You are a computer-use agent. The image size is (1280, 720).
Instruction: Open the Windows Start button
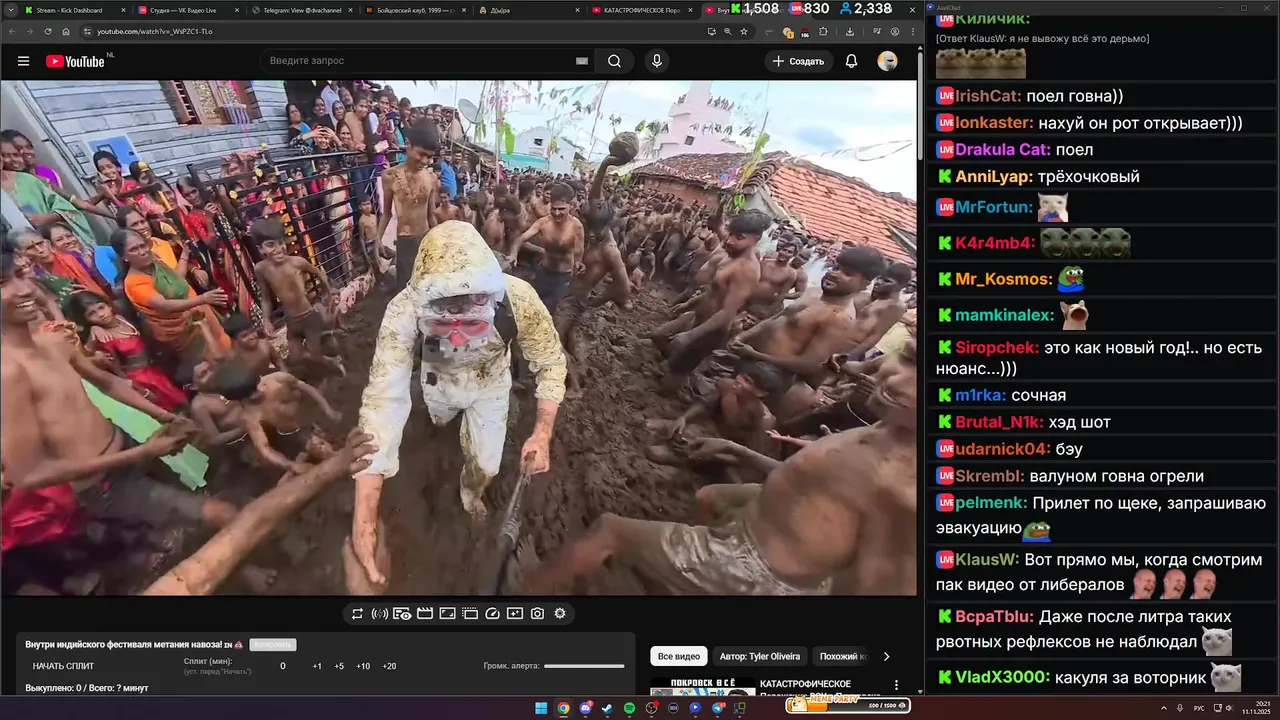click(541, 708)
